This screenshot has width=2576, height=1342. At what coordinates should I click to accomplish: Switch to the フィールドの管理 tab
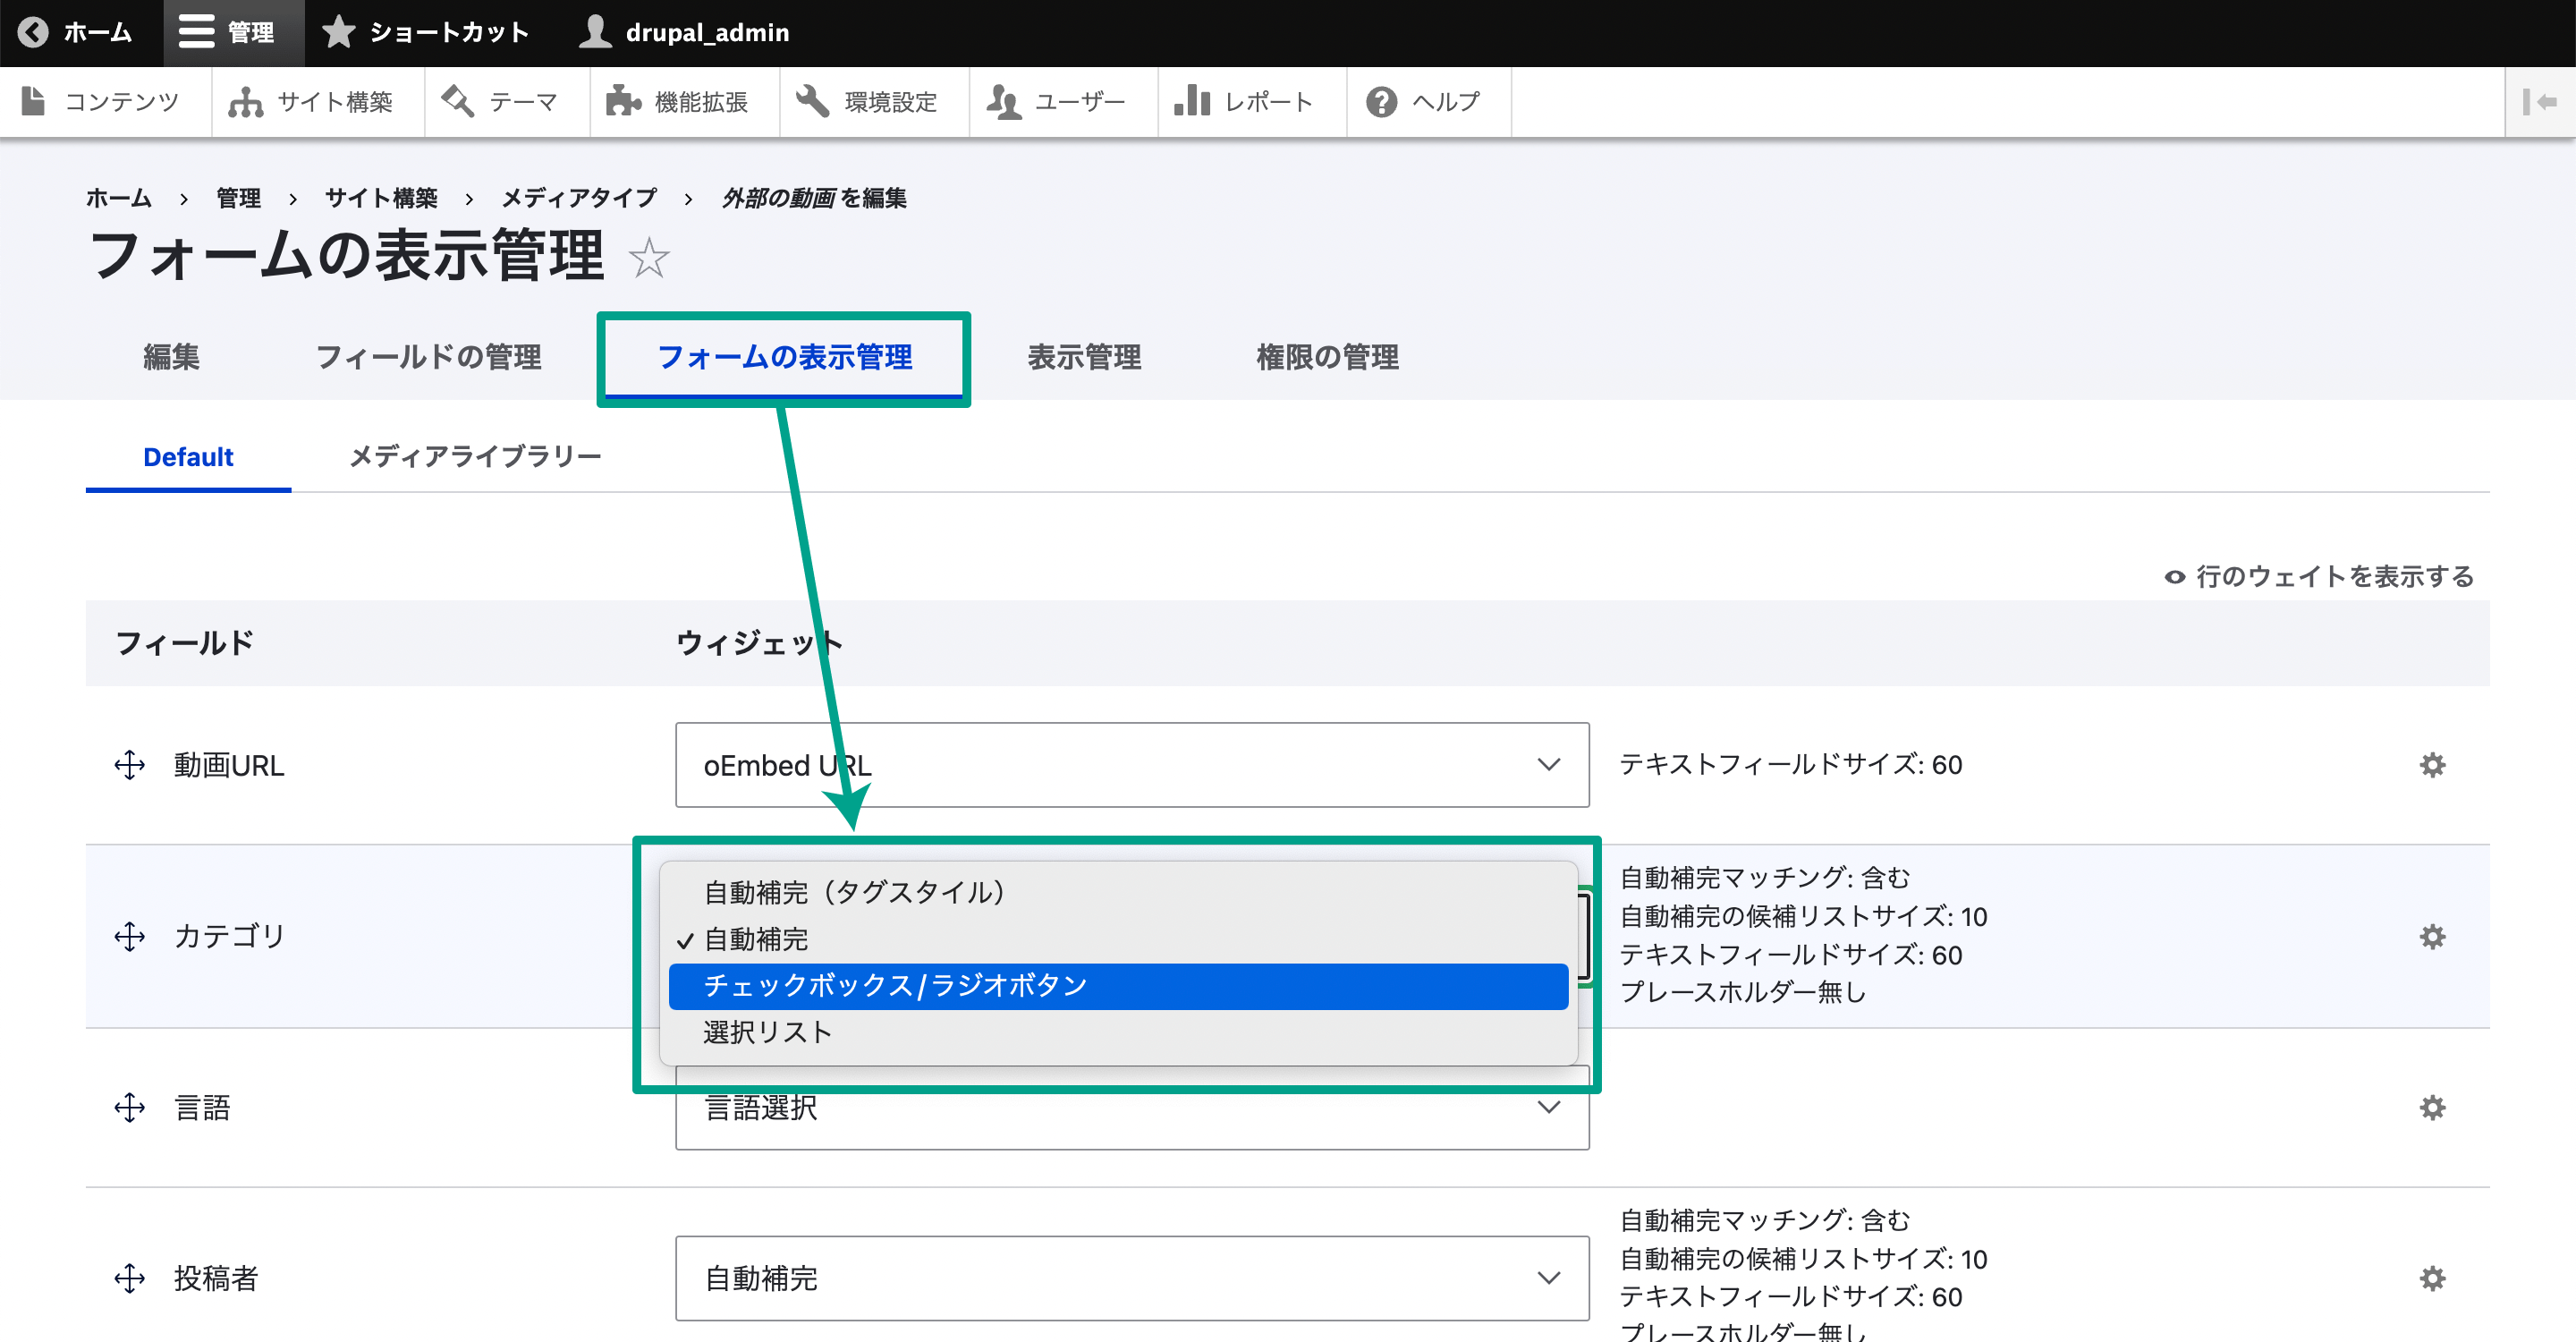429,357
